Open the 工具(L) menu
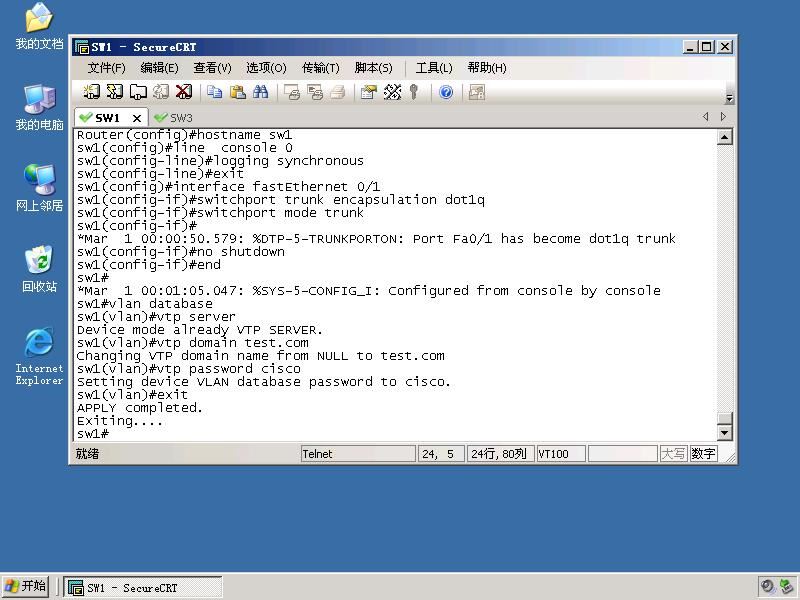Image resolution: width=800 pixels, height=600 pixels. coord(434,68)
